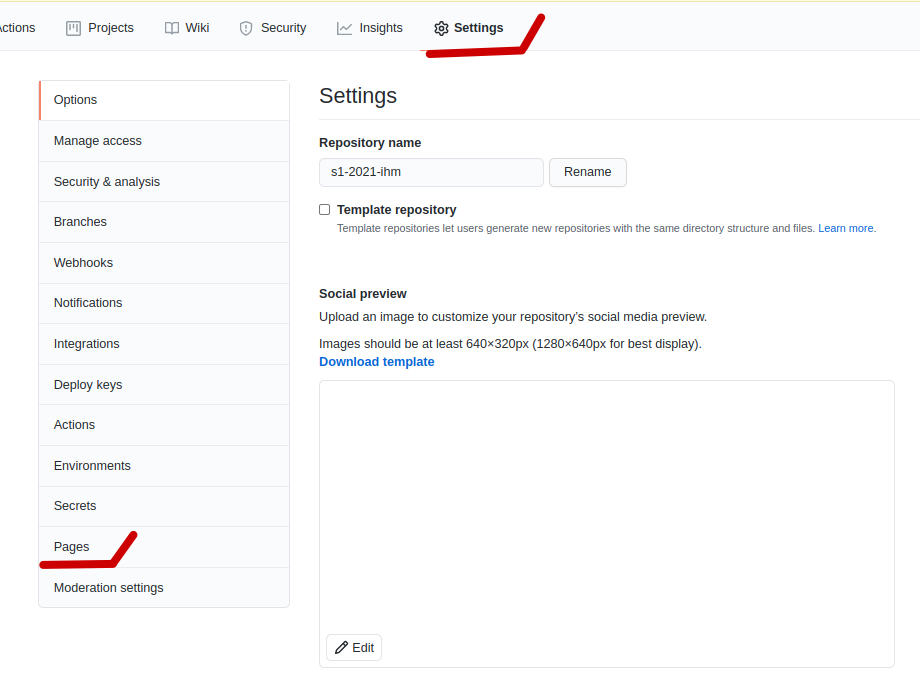920x674 pixels.
Task: Select Manage access in sidebar
Action: point(98,141)
